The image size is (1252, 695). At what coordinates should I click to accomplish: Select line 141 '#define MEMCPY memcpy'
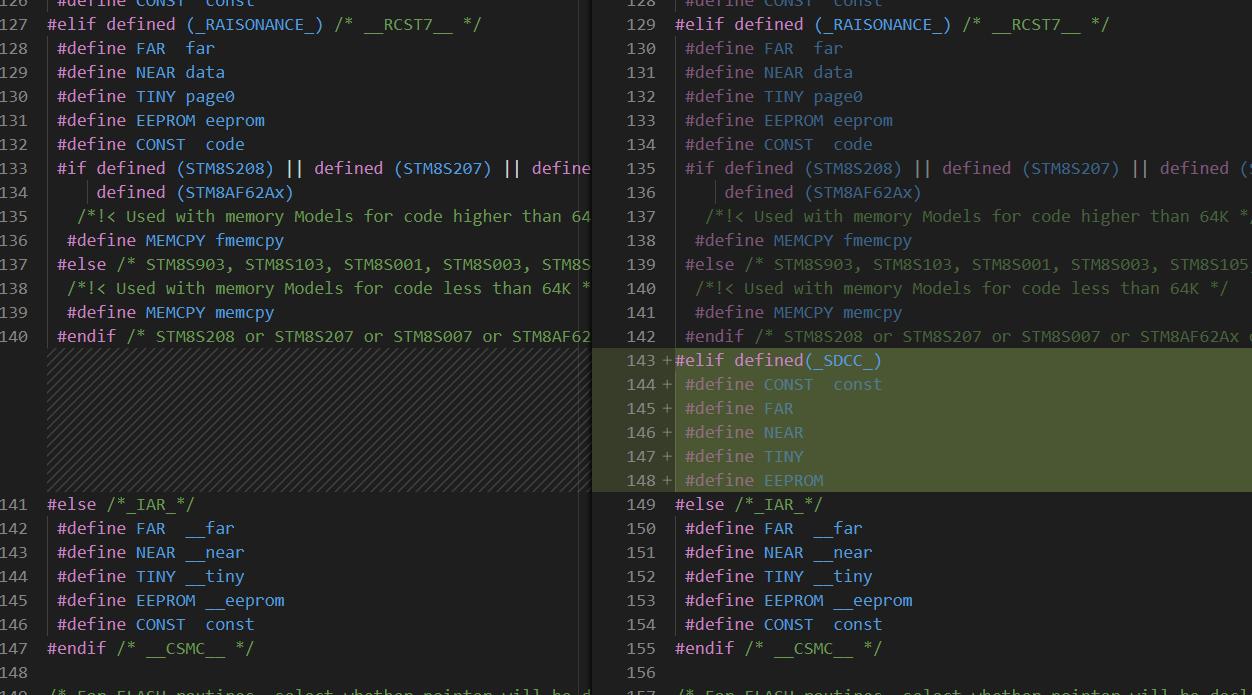(798, 312)
